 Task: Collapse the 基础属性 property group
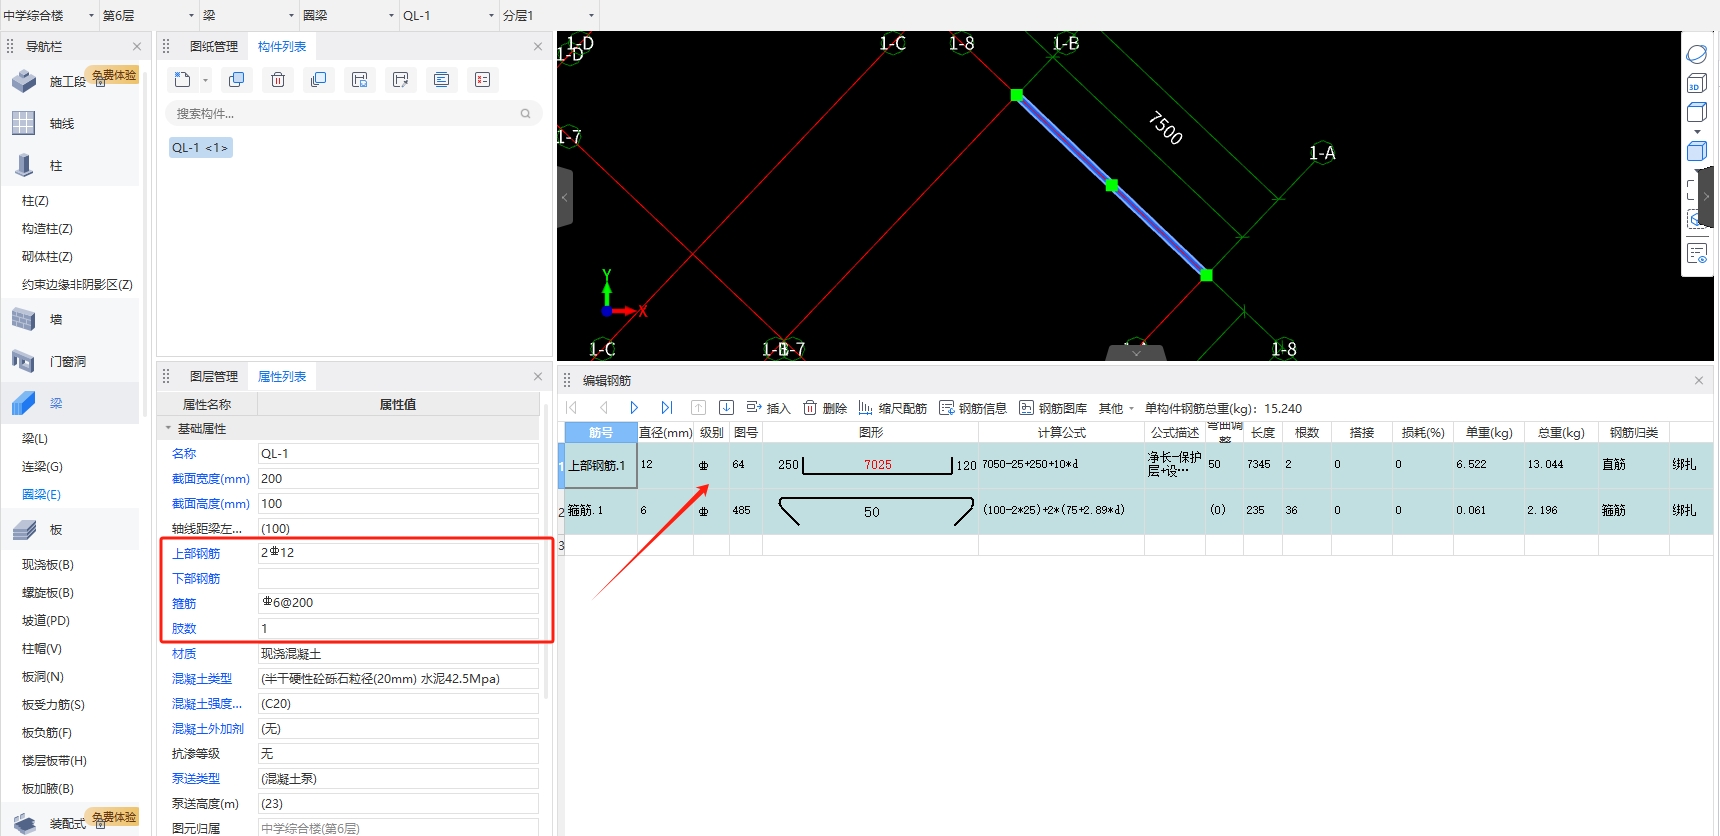click(168, 428)
